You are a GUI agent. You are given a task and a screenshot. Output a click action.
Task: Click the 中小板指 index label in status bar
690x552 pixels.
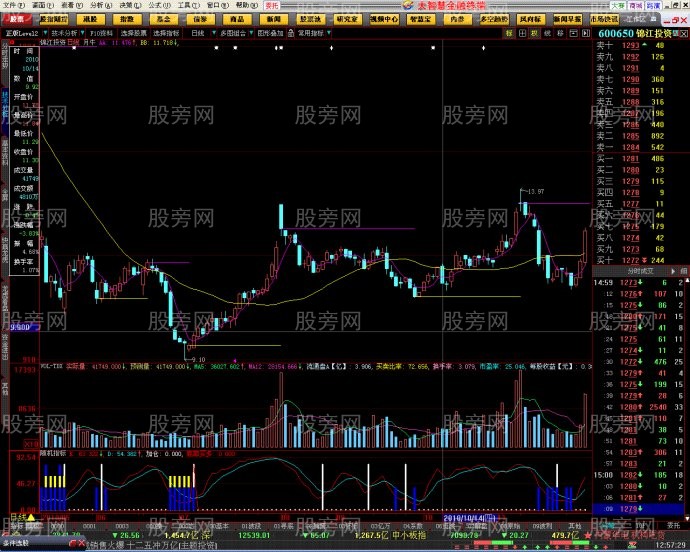409,535
